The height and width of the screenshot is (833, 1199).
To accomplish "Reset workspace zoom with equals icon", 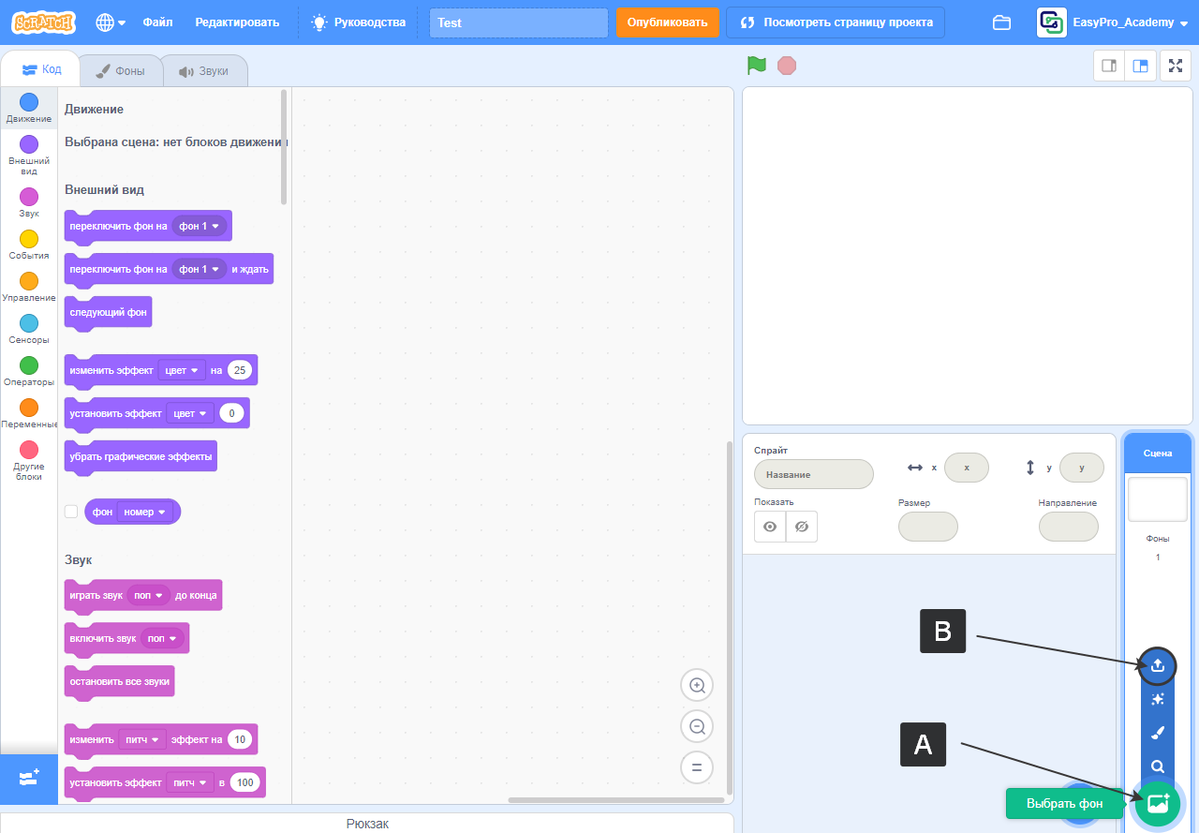I will click(x=697, y=767).
